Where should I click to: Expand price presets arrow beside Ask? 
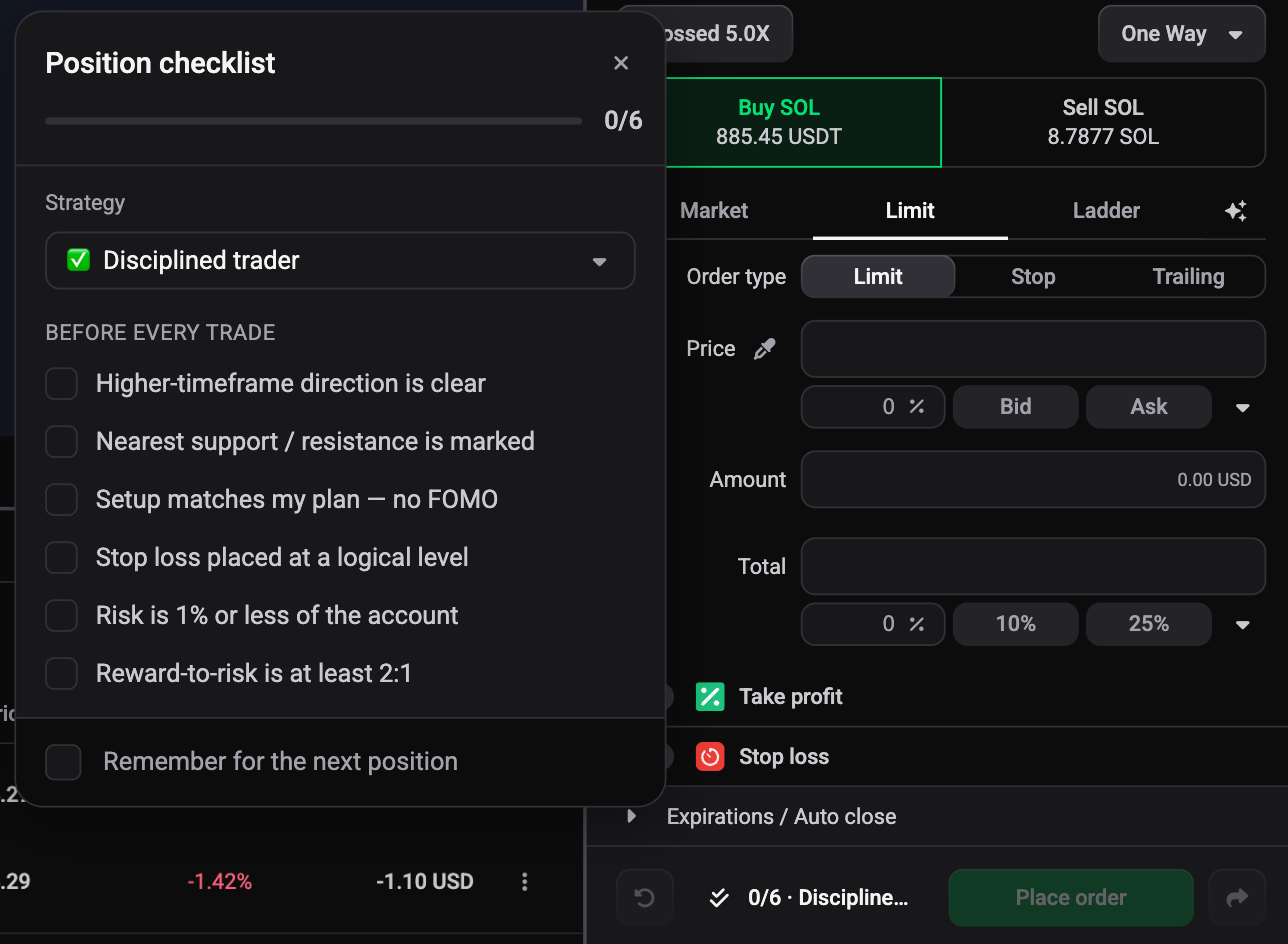pos(1243,407)
